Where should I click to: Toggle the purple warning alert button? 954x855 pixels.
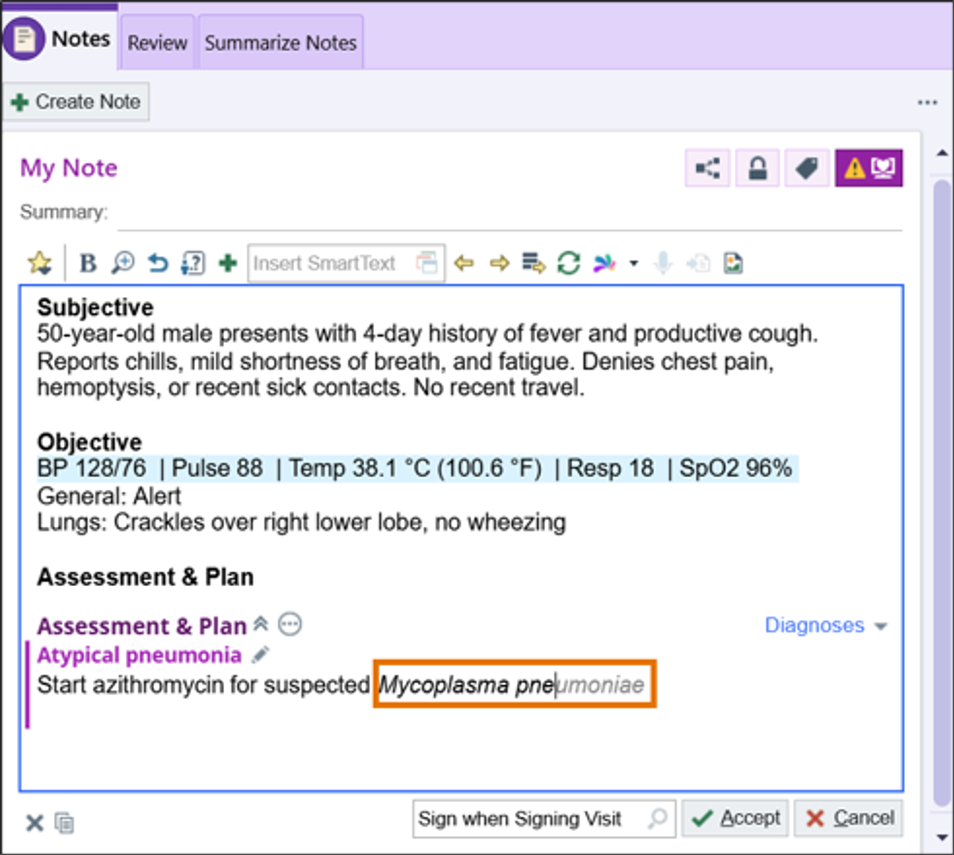pyautogui.click(x=869, y=168)
